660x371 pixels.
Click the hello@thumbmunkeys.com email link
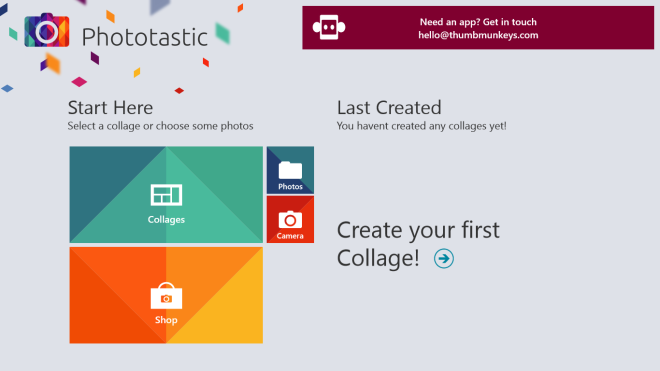tap(478, 35)
